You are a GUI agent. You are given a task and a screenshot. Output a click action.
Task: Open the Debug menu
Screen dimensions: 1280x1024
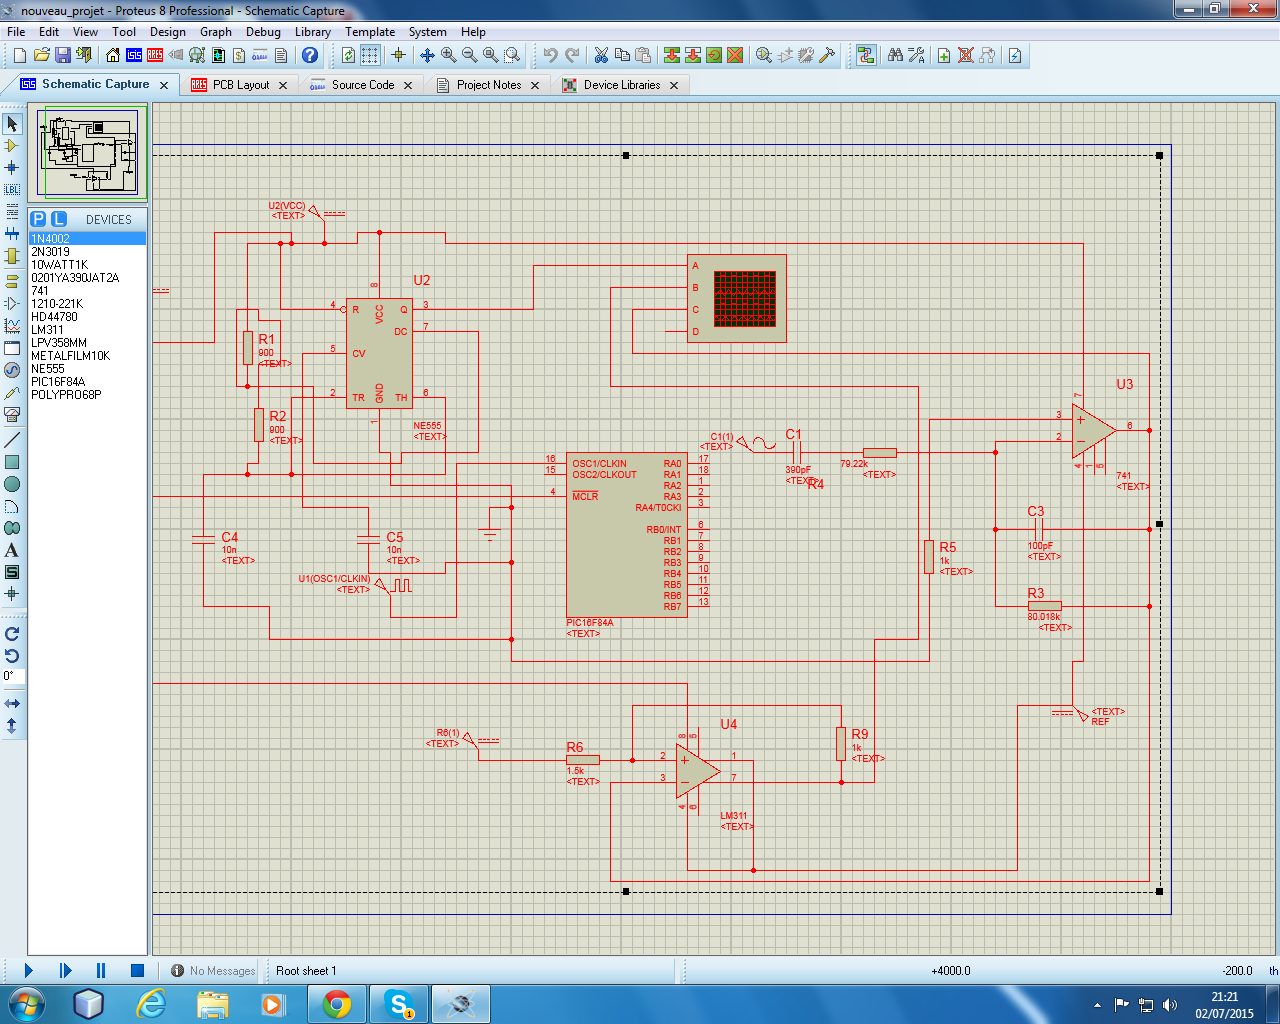(x=264, y=32)
